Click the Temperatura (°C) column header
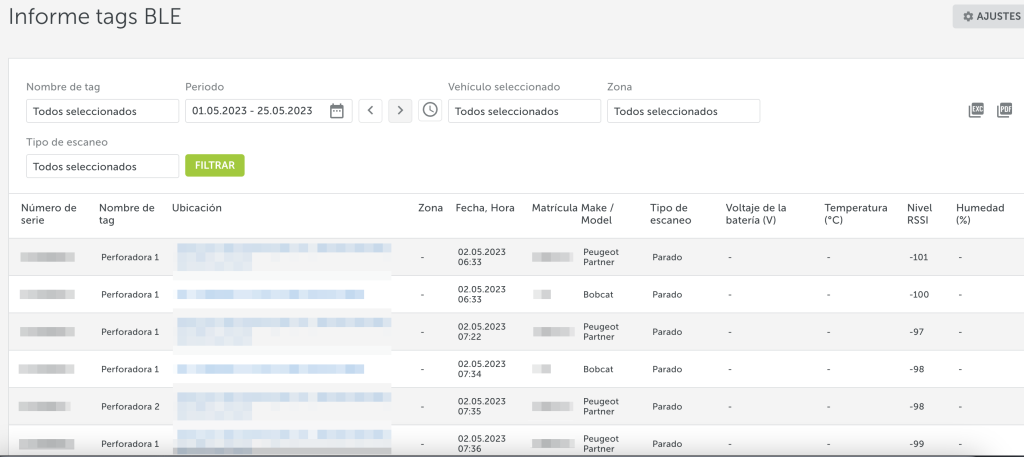Image resolution: width=1024 pixels, height=457 pixels. click(x=855, y=214)
